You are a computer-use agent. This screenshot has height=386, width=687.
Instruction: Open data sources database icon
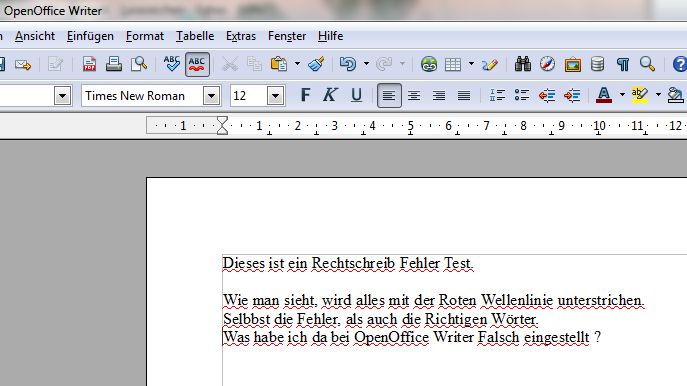(x=597, y=64)
